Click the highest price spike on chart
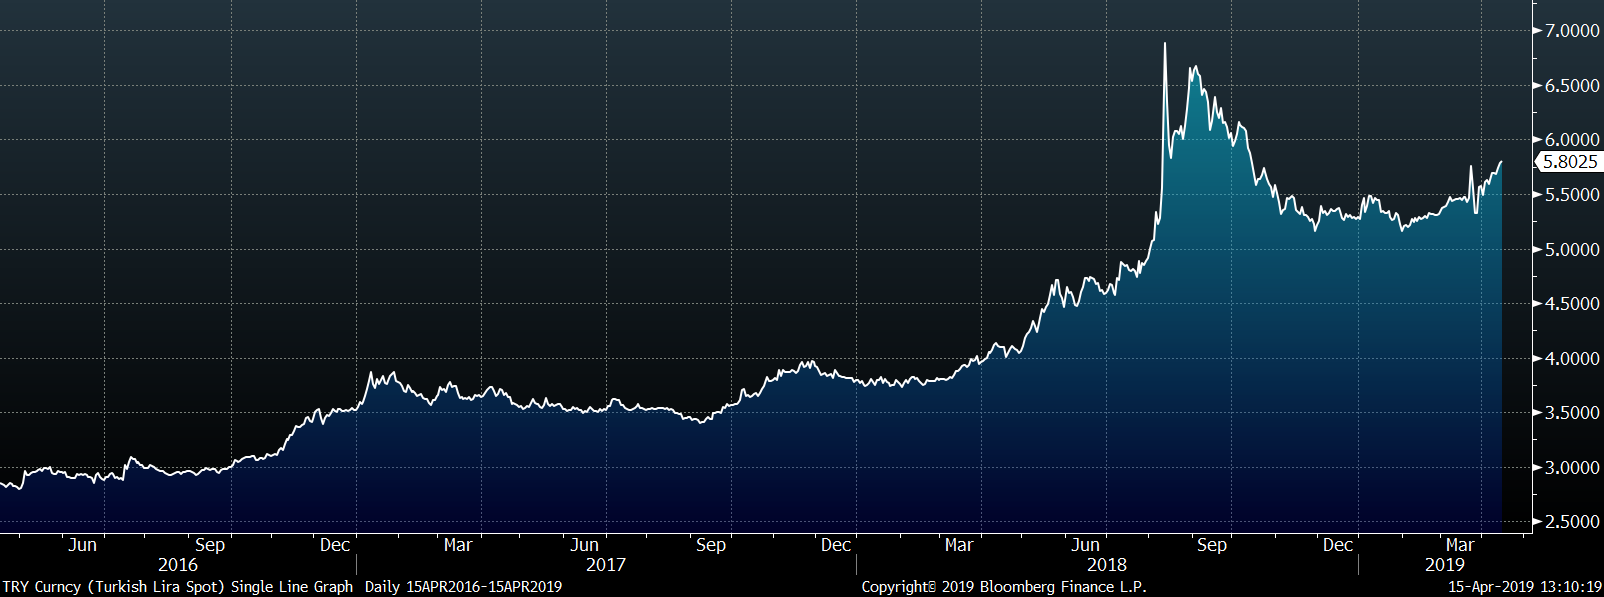 [x=1165, y=44]
